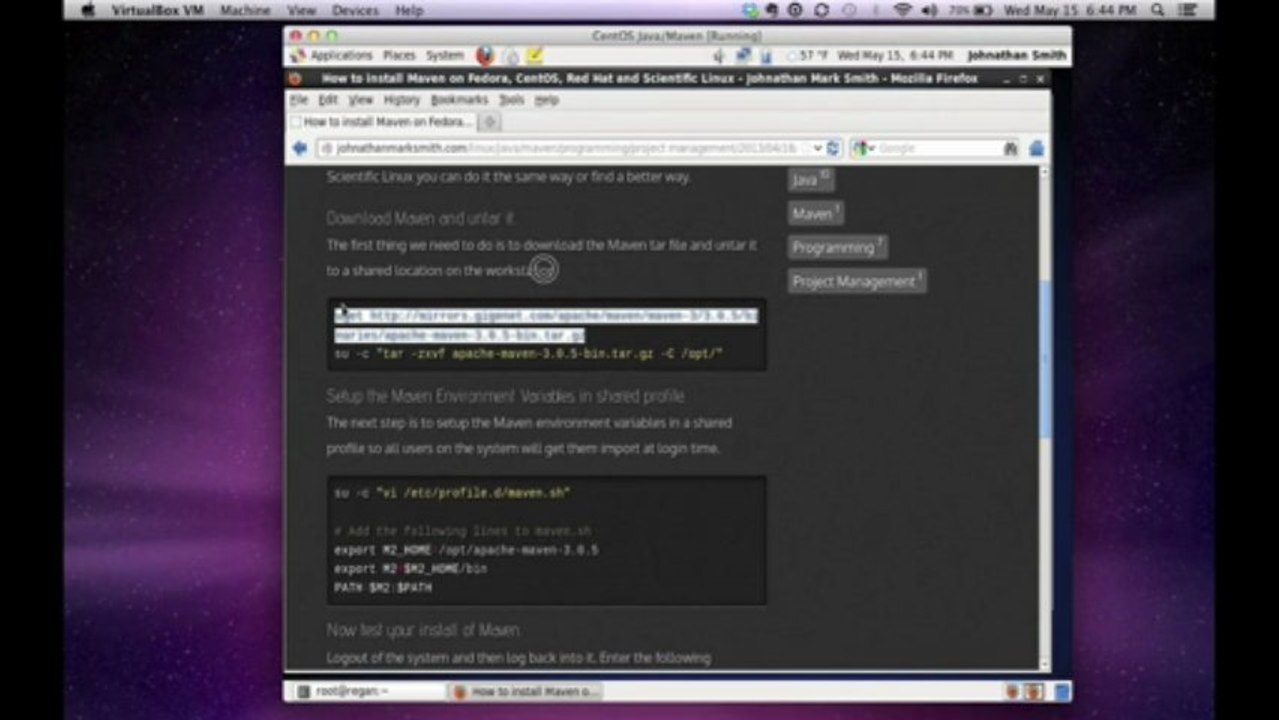
Task: Open Spotlight search magnifier
Action: click(x=1157, y=10)
